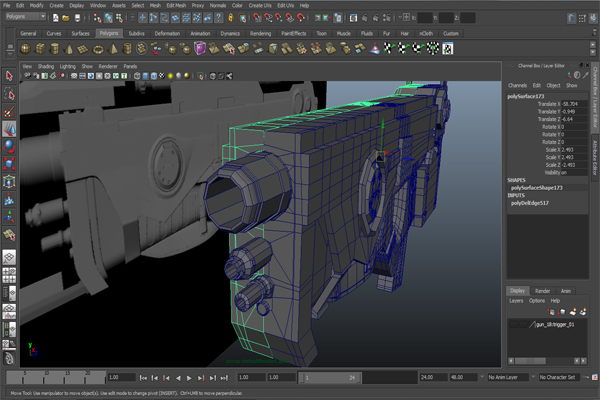The height and width of the screenshot is (400, 600).
Task: Create a polygon pipe from shelf
Action: [127, 49]
